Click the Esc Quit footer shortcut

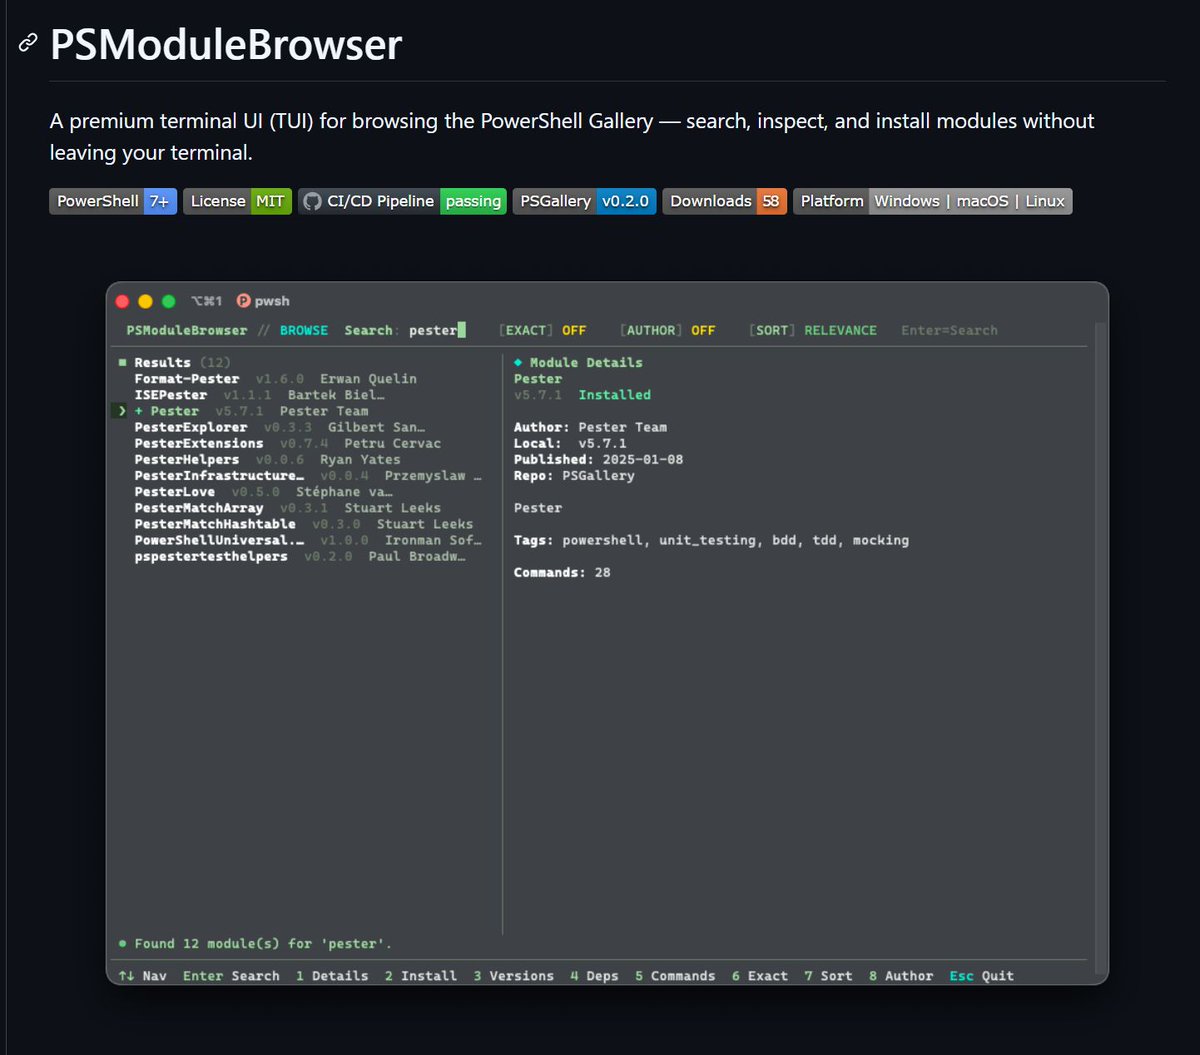981,976
